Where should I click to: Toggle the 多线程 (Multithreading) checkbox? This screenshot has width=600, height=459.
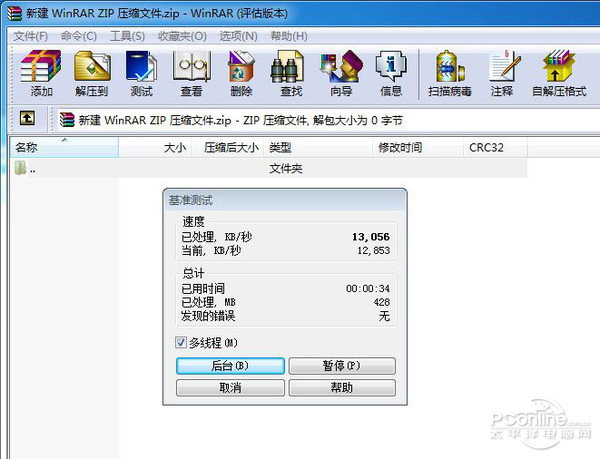coord(181,342)
